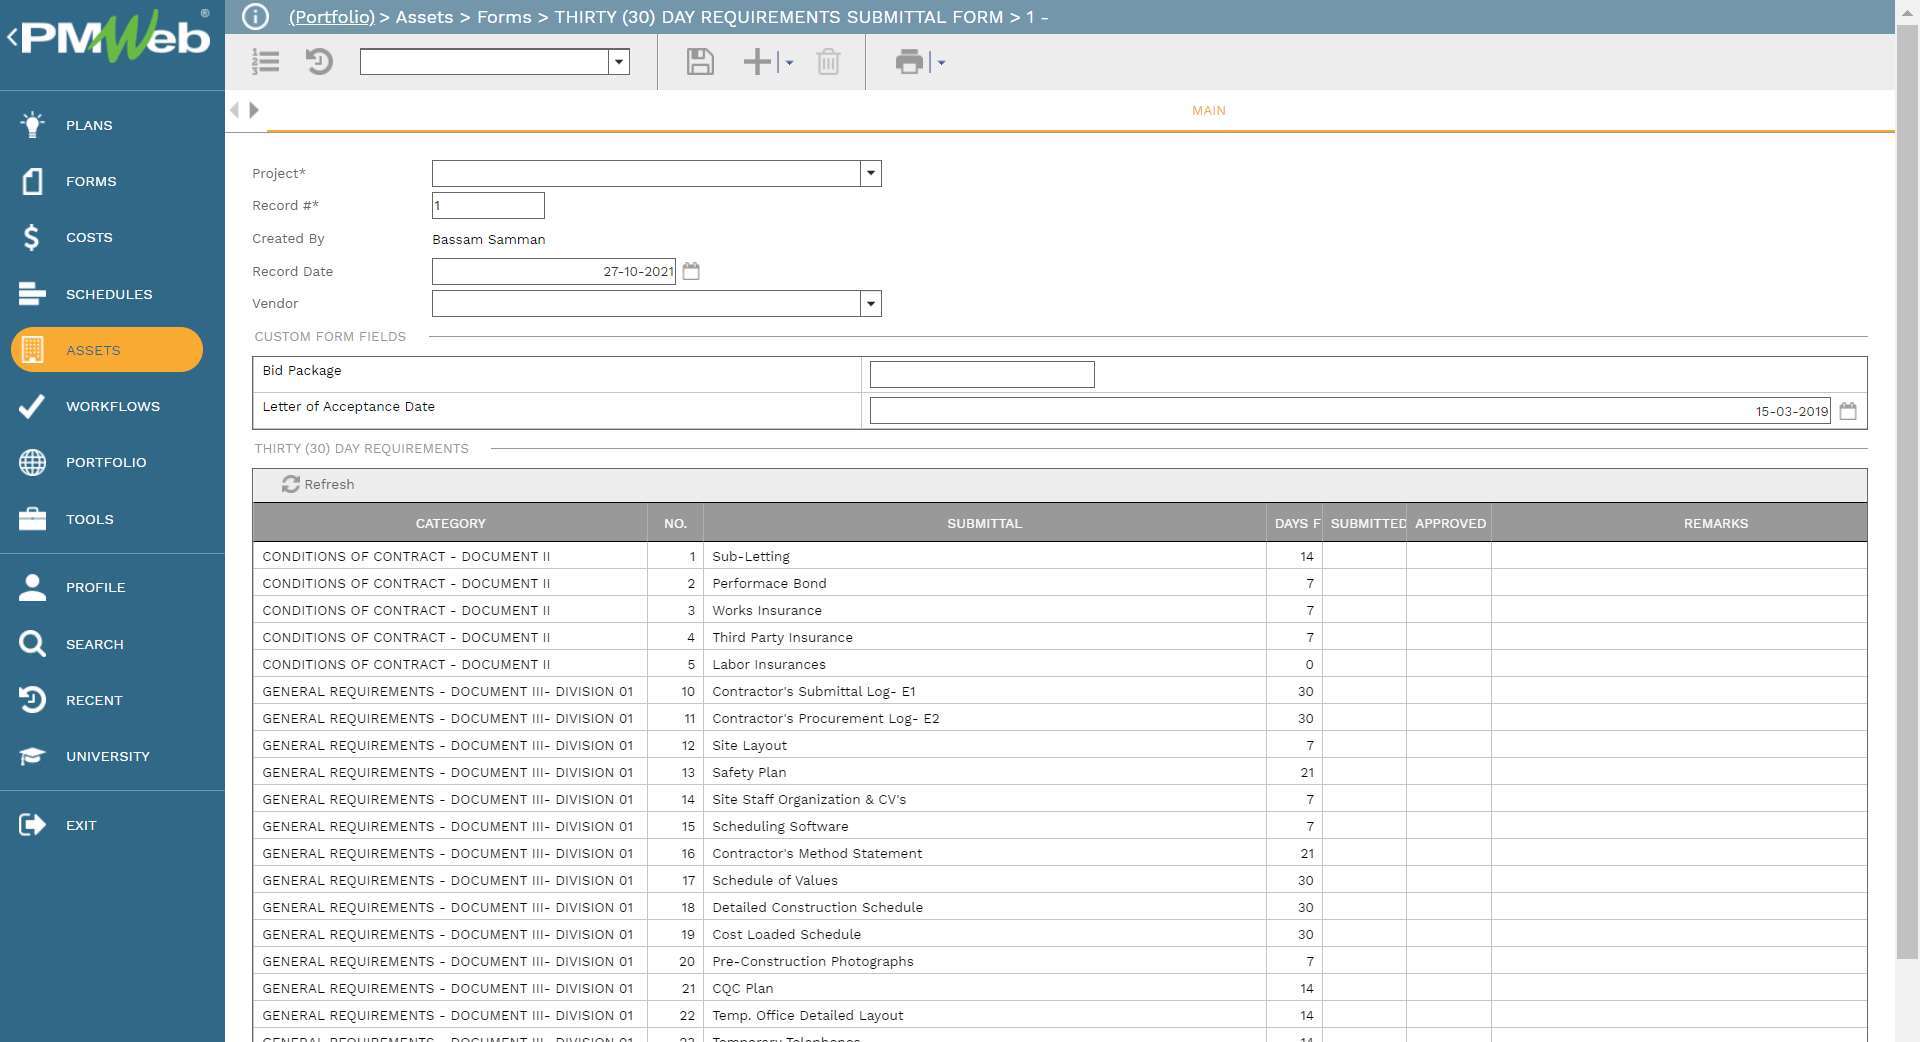Click the recent history icon
Image resolution: width=1920 pixels, height=1042 pixels.
319,62
